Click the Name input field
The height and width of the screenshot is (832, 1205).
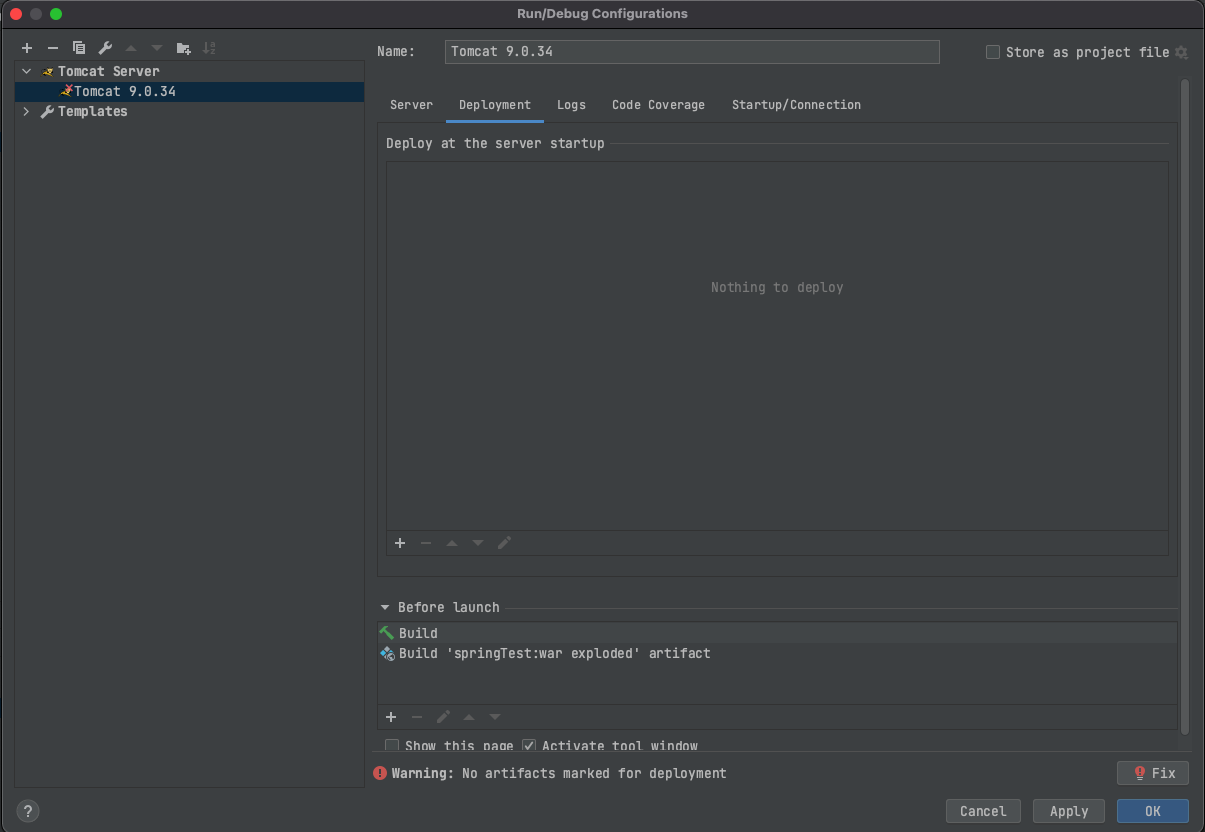pos(692,52)
